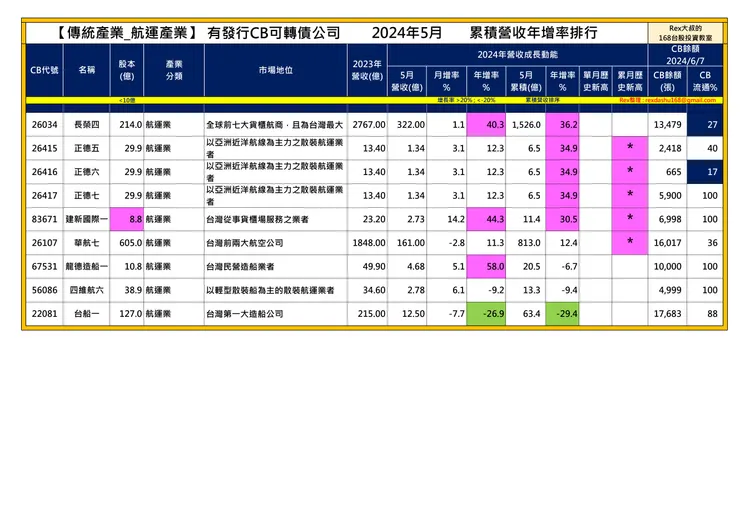Select CB code 22081
740x523 pixels.
[x=44, y=314]
